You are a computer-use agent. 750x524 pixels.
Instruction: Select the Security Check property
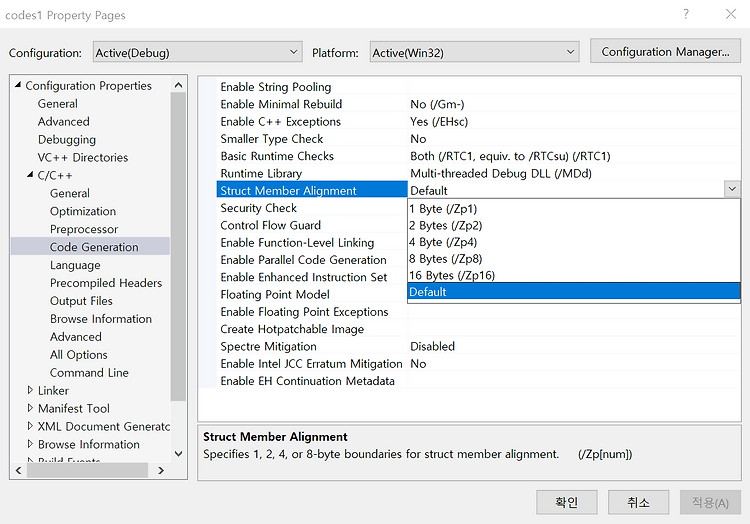(x=258, y=208)
